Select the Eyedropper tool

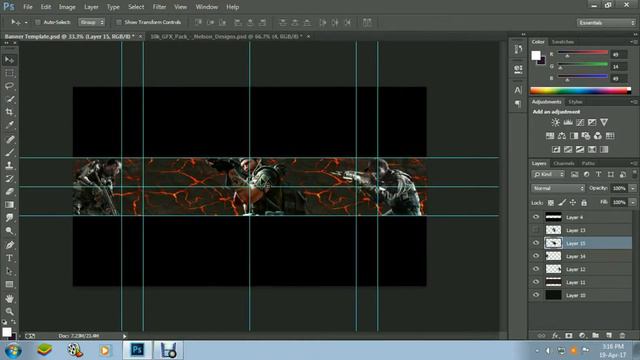click(x=9, y=125)
